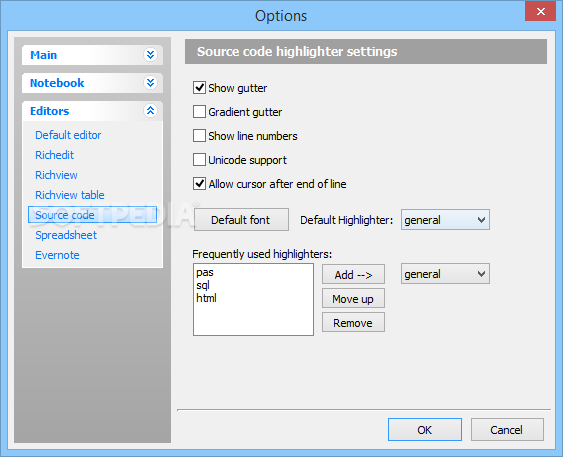The height and width of the screenshot is (457, 563).
Task: Enable the Gradient gutter checkbox
Action: click(x=199, y=112)
